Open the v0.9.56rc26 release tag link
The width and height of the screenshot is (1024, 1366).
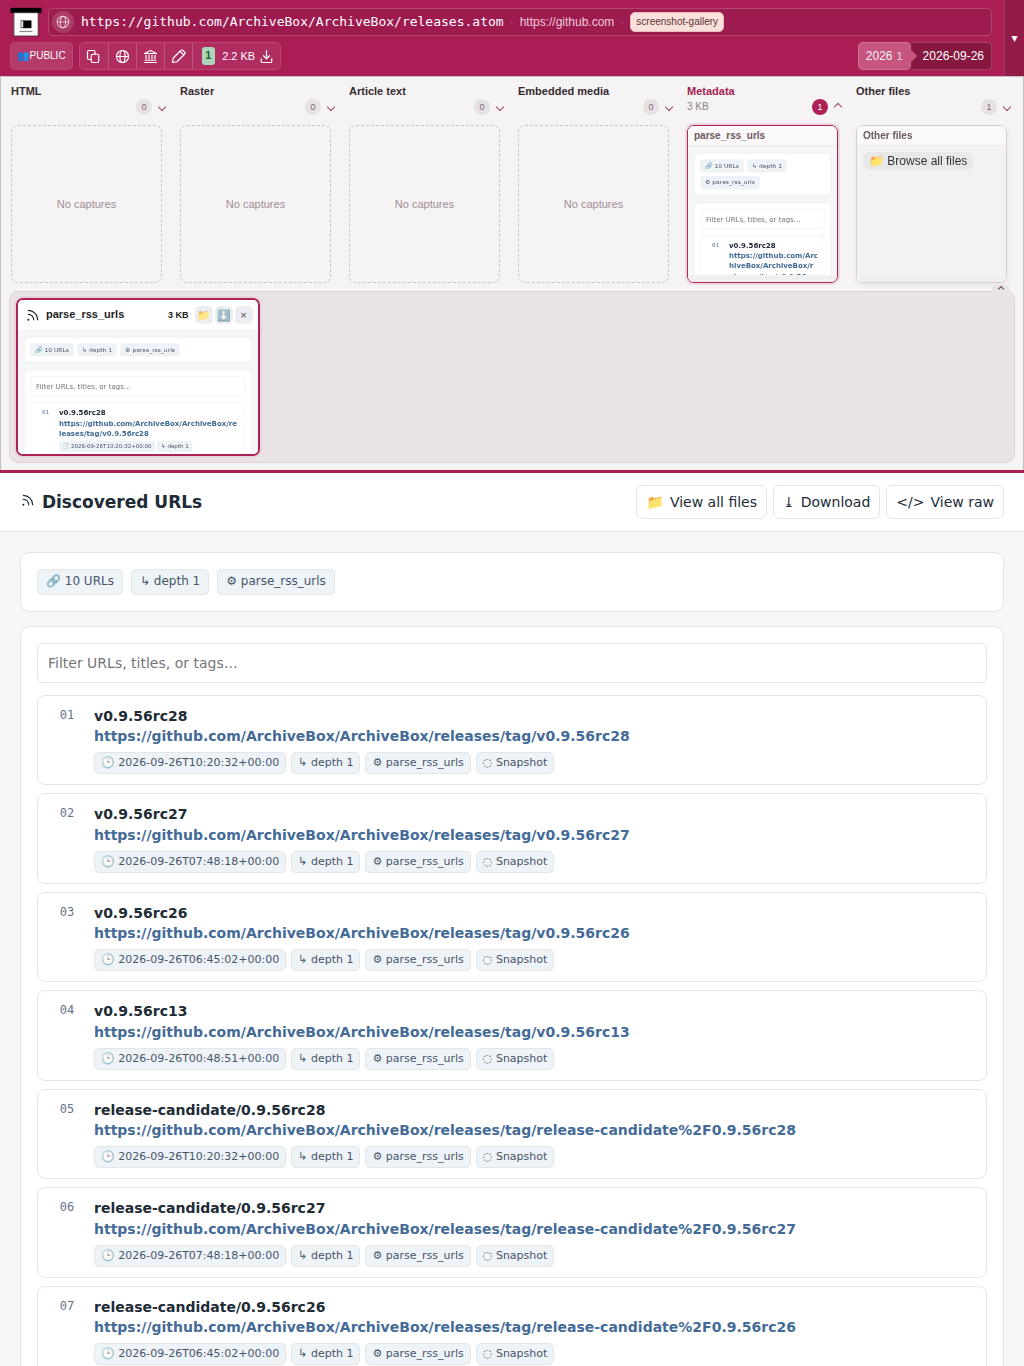(x=362, y=933)
